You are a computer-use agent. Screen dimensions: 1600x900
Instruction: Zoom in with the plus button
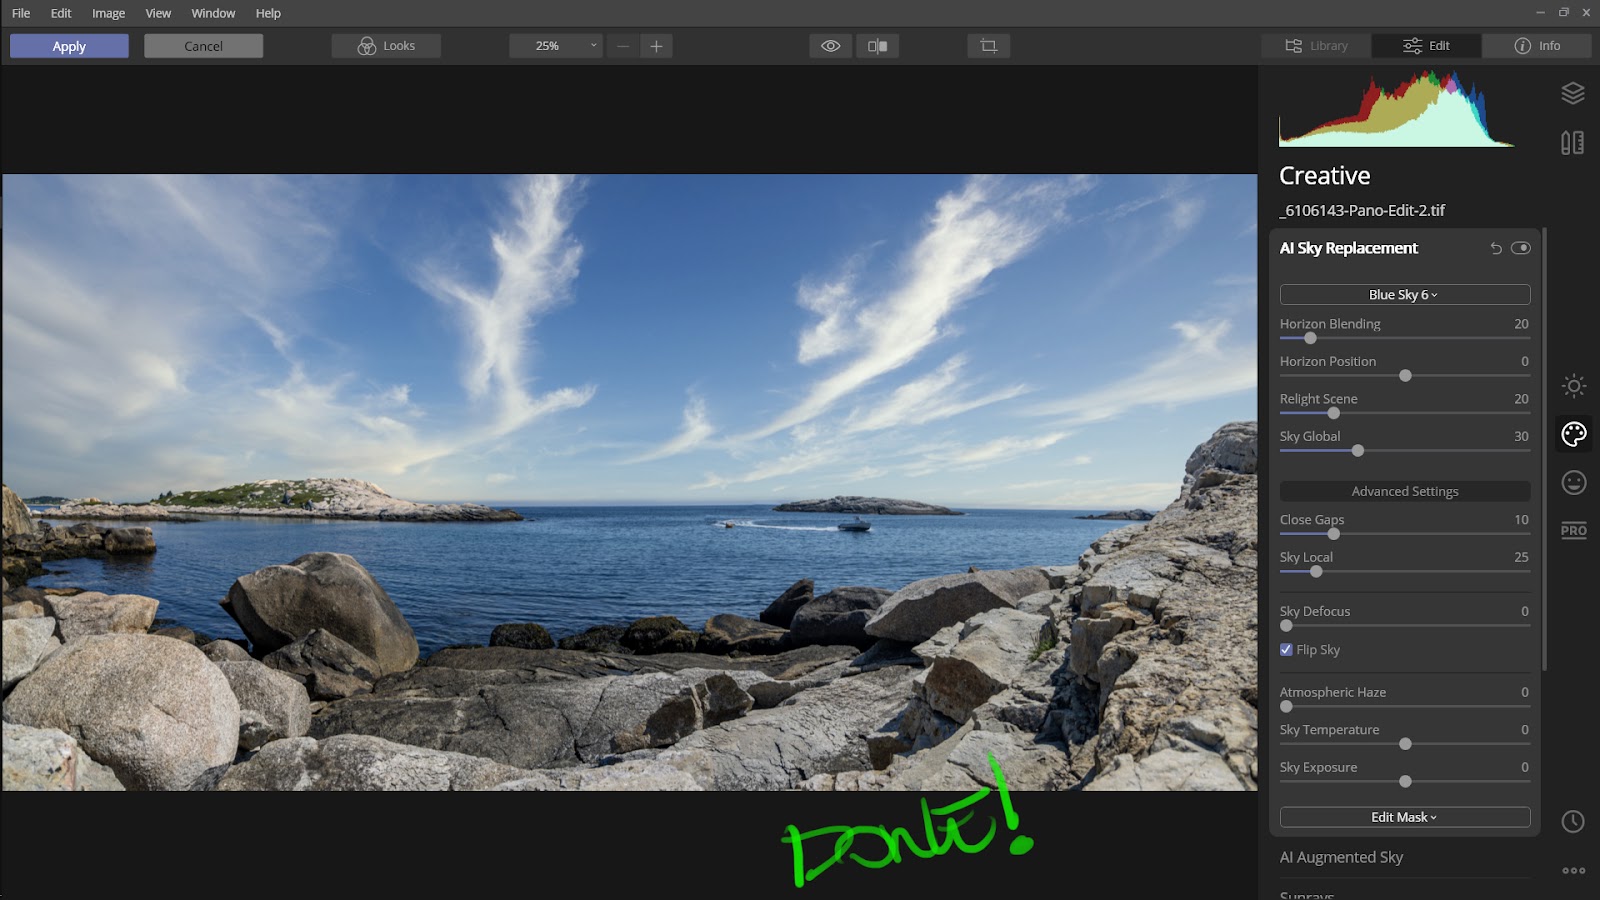tap(656, 46)
